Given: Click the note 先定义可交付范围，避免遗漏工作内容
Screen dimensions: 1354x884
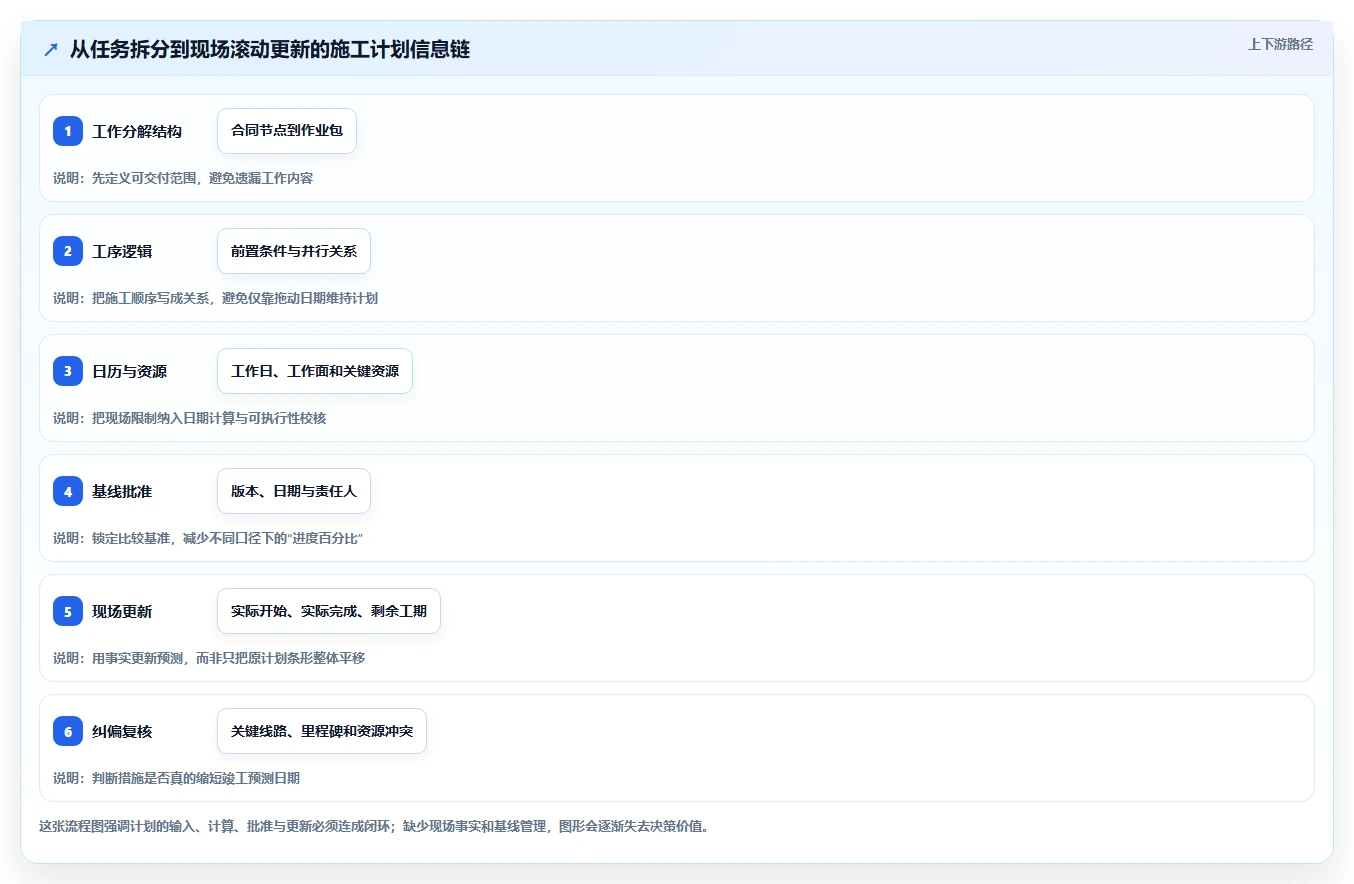Looking at the screenshot, I should click(x=183, y=178).
